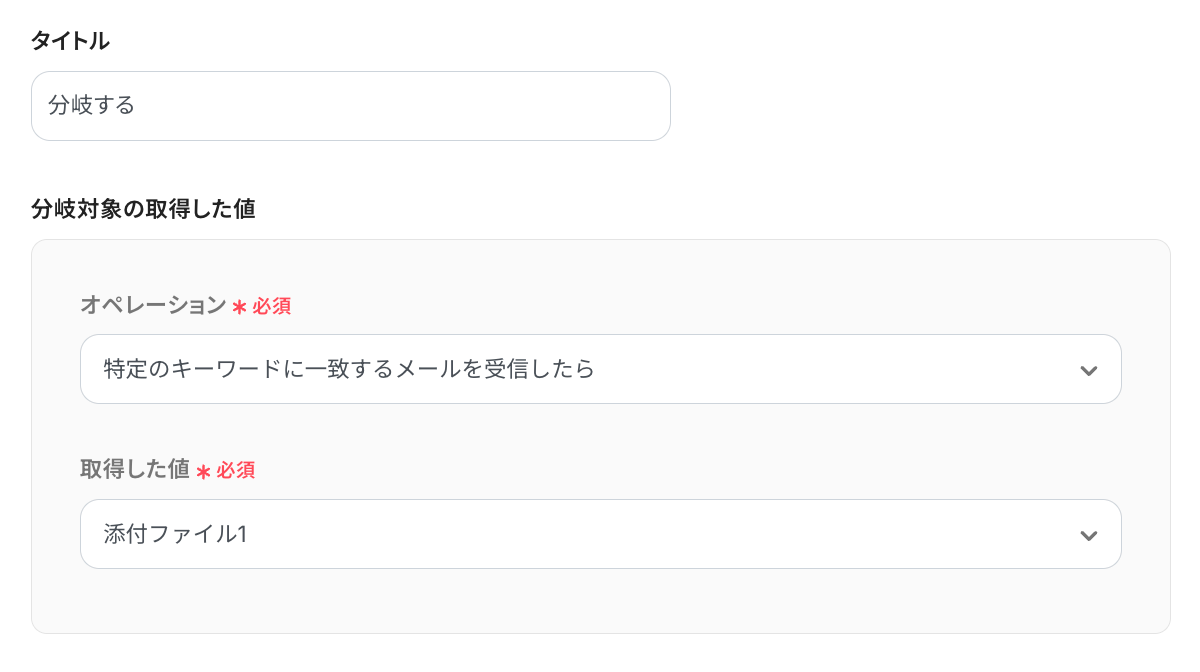Click the 必須 marker next to オペレーション
The width and height of the screenshot is (1200, 672).
pos(271,307)
